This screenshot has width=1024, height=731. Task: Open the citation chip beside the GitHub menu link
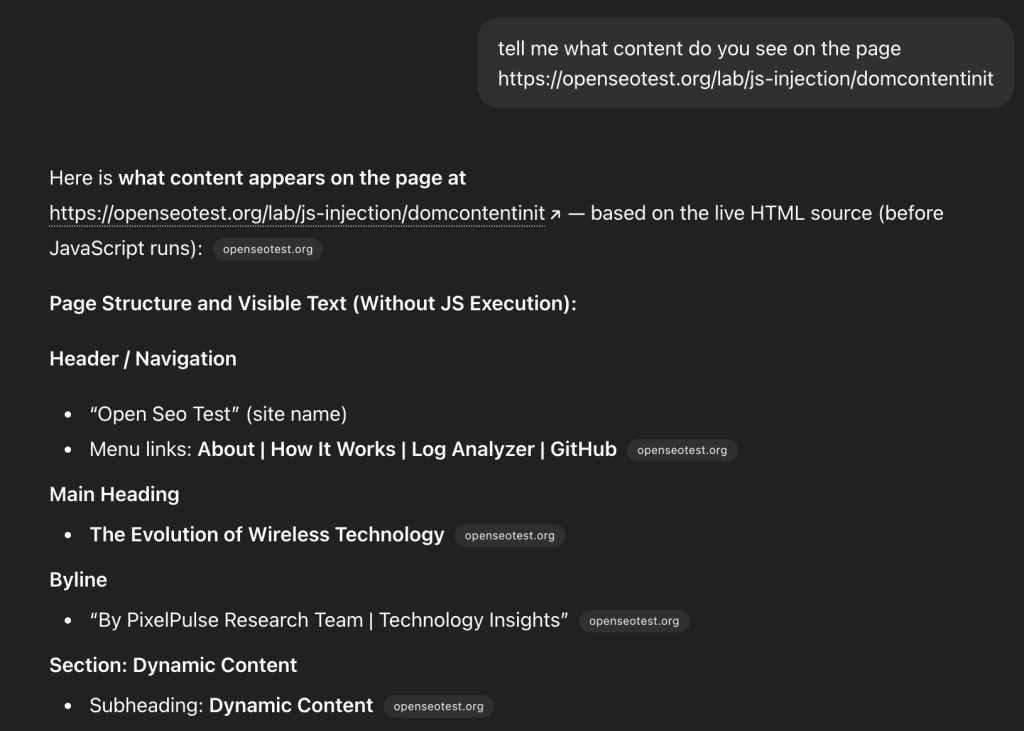coord(682,450)
